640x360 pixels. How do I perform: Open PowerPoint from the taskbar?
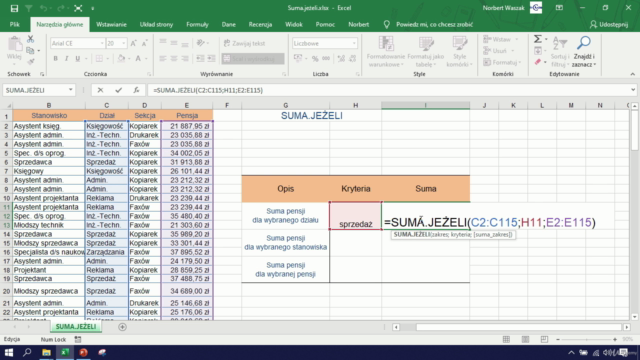point(84,352)
